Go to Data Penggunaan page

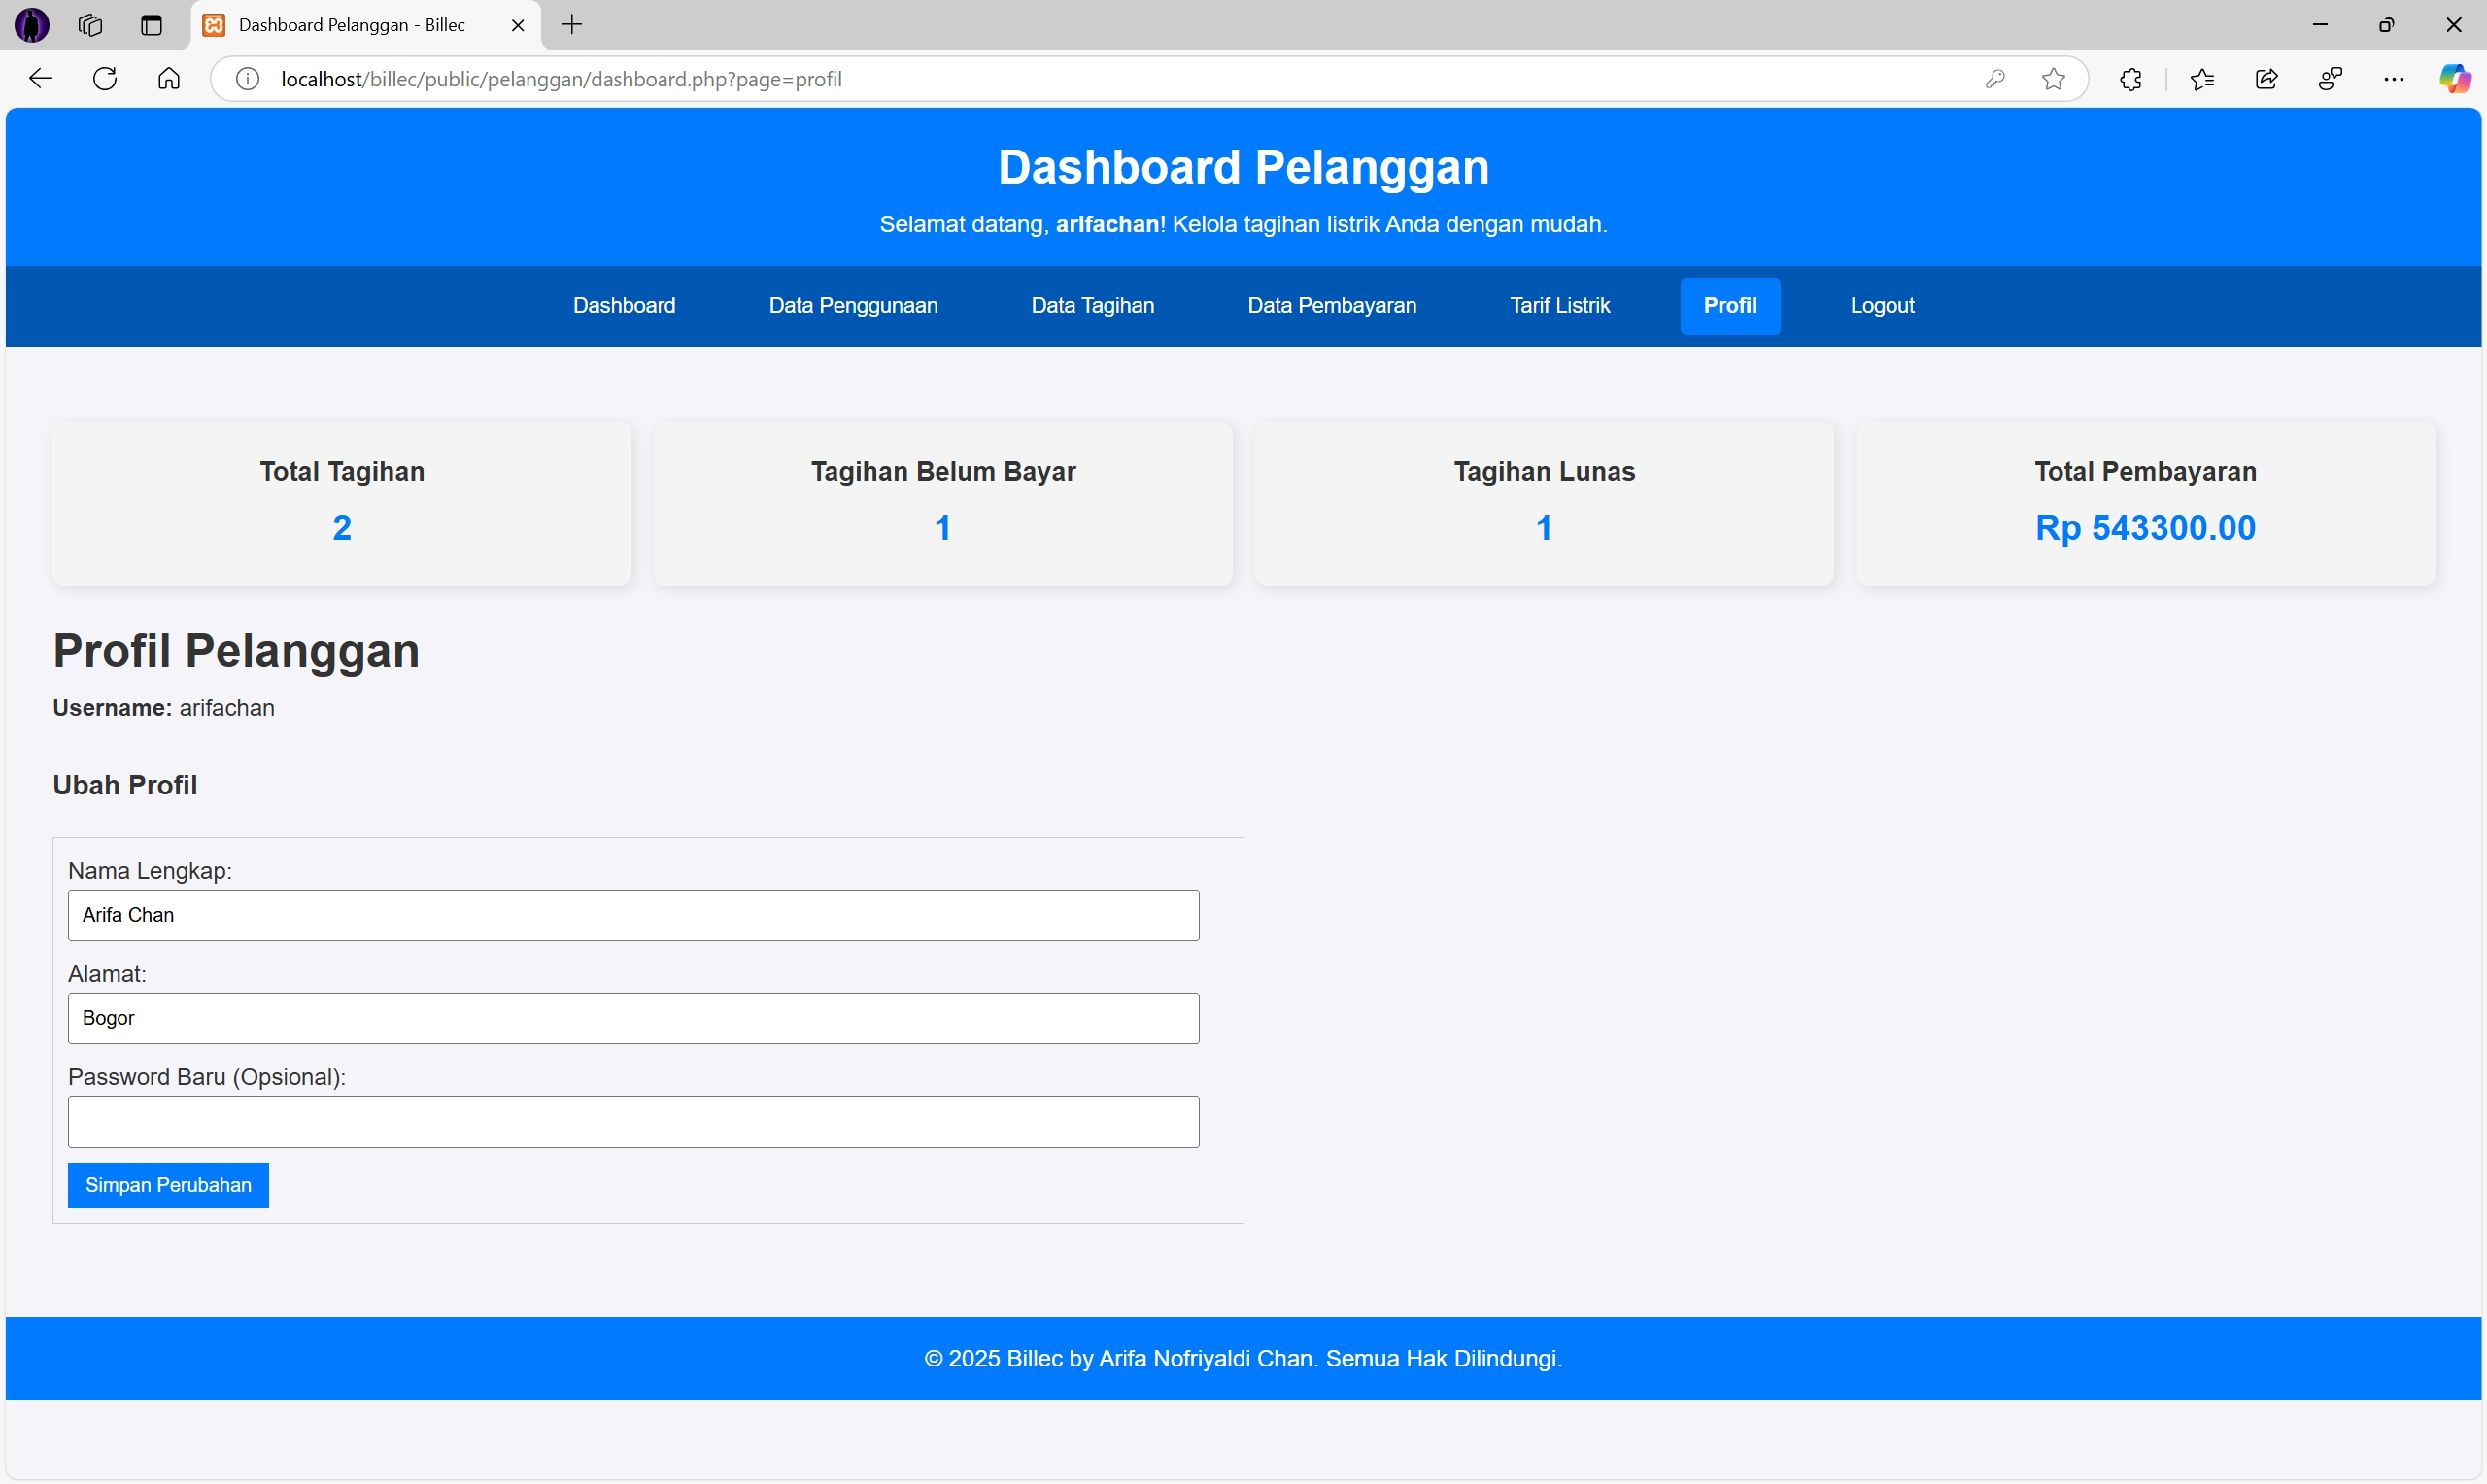point(853,306)
